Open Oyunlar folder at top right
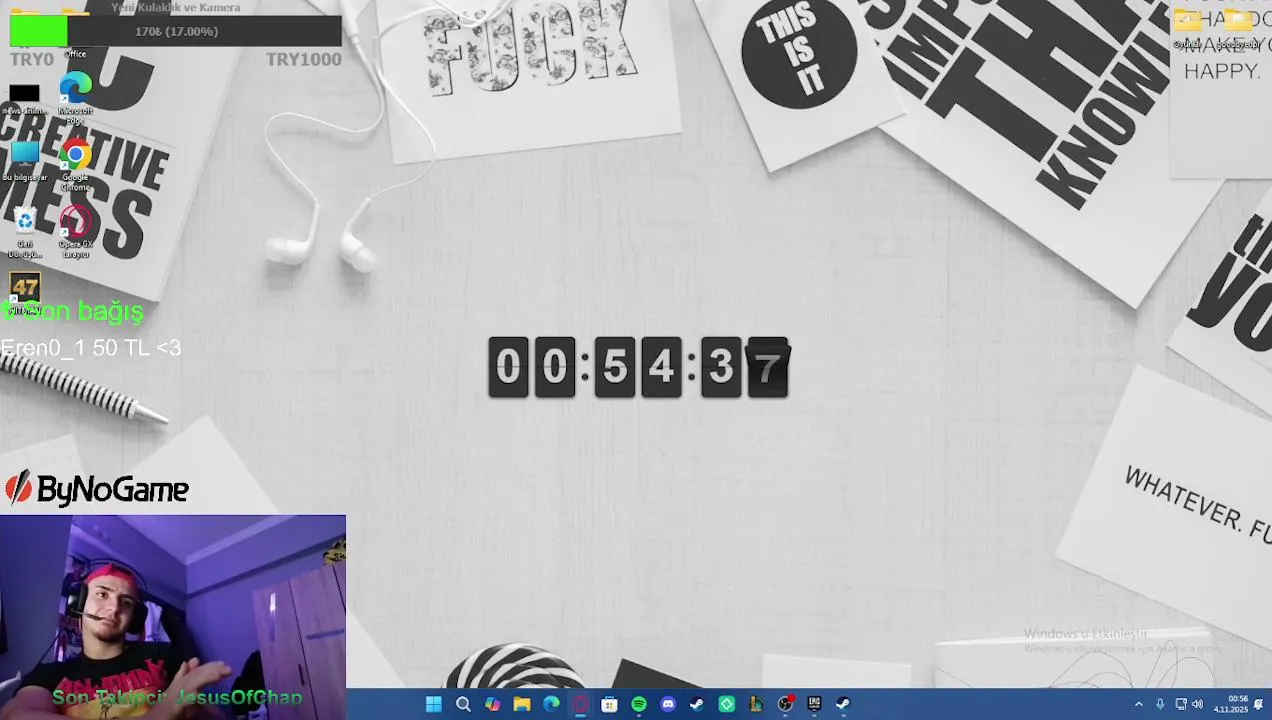 pyautogui.click(x=1187, y=28)
